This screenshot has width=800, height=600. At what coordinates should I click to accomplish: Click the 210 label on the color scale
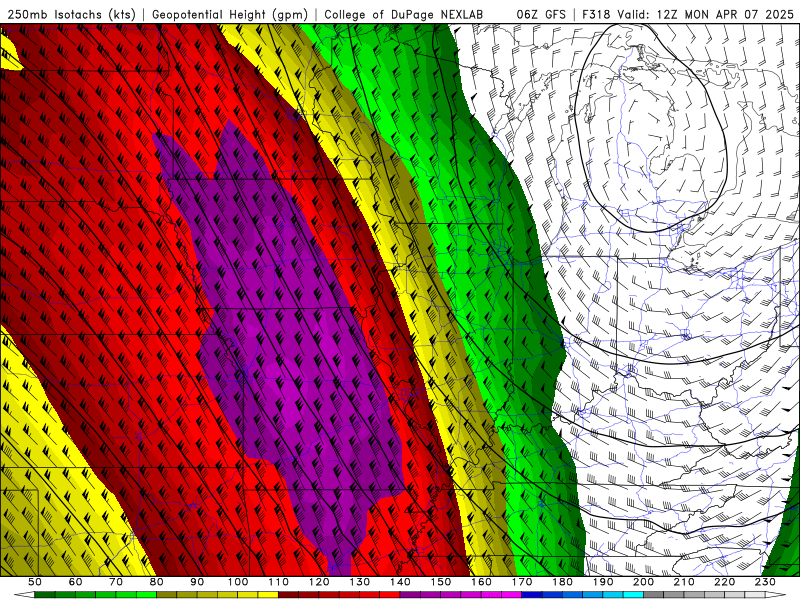click(x=684, y=582)
